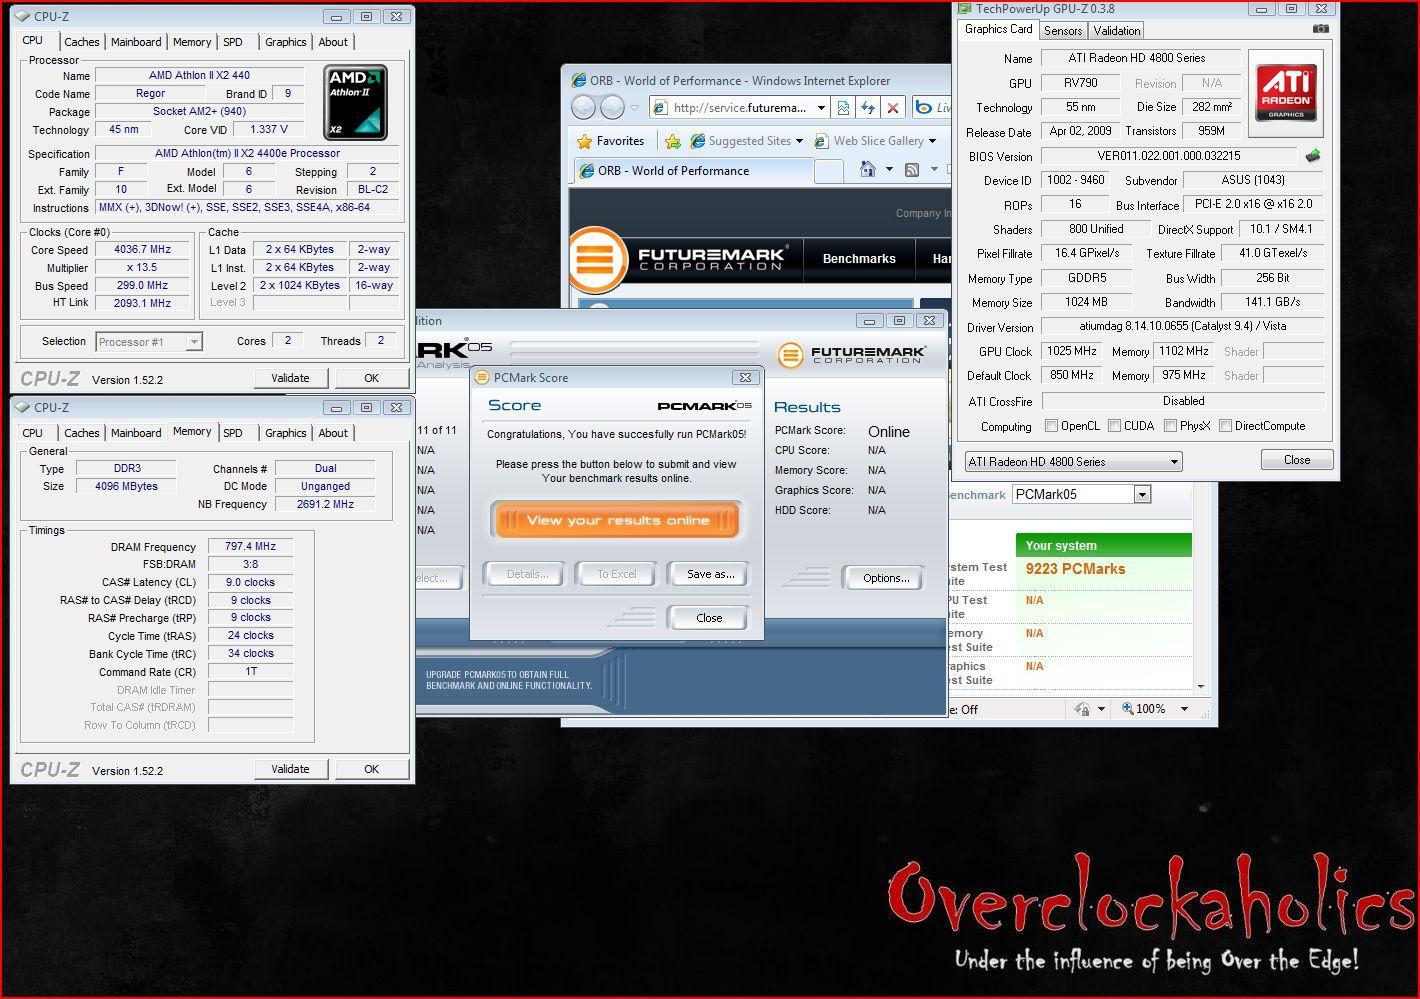Click OK in bottom CPU-Z window
The height and width of the screenshot is (999, 1420).
pos(371,769)
